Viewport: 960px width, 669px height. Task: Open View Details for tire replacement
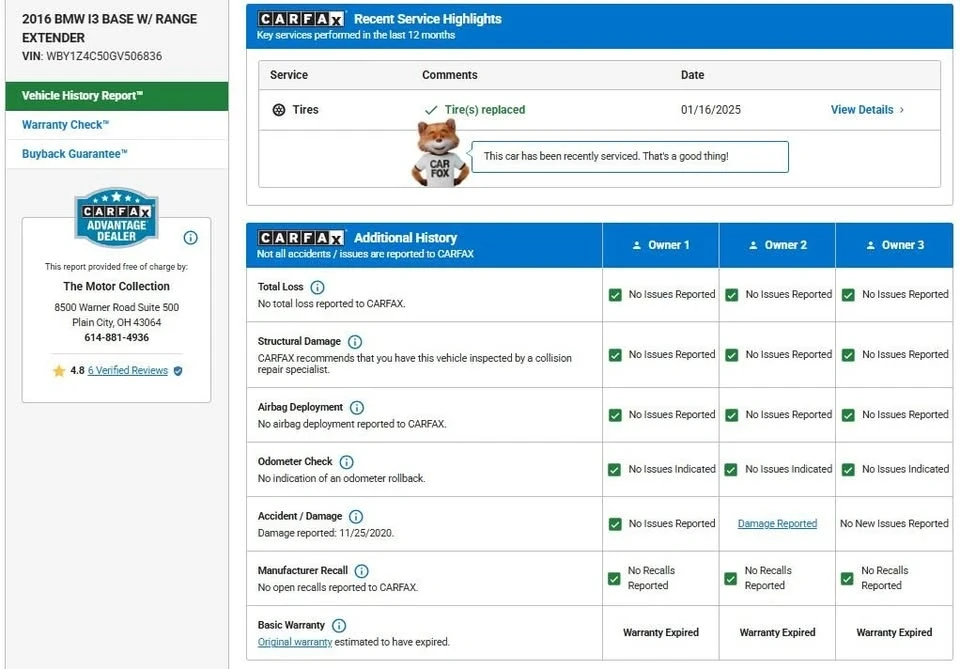(x=861, y=110)
